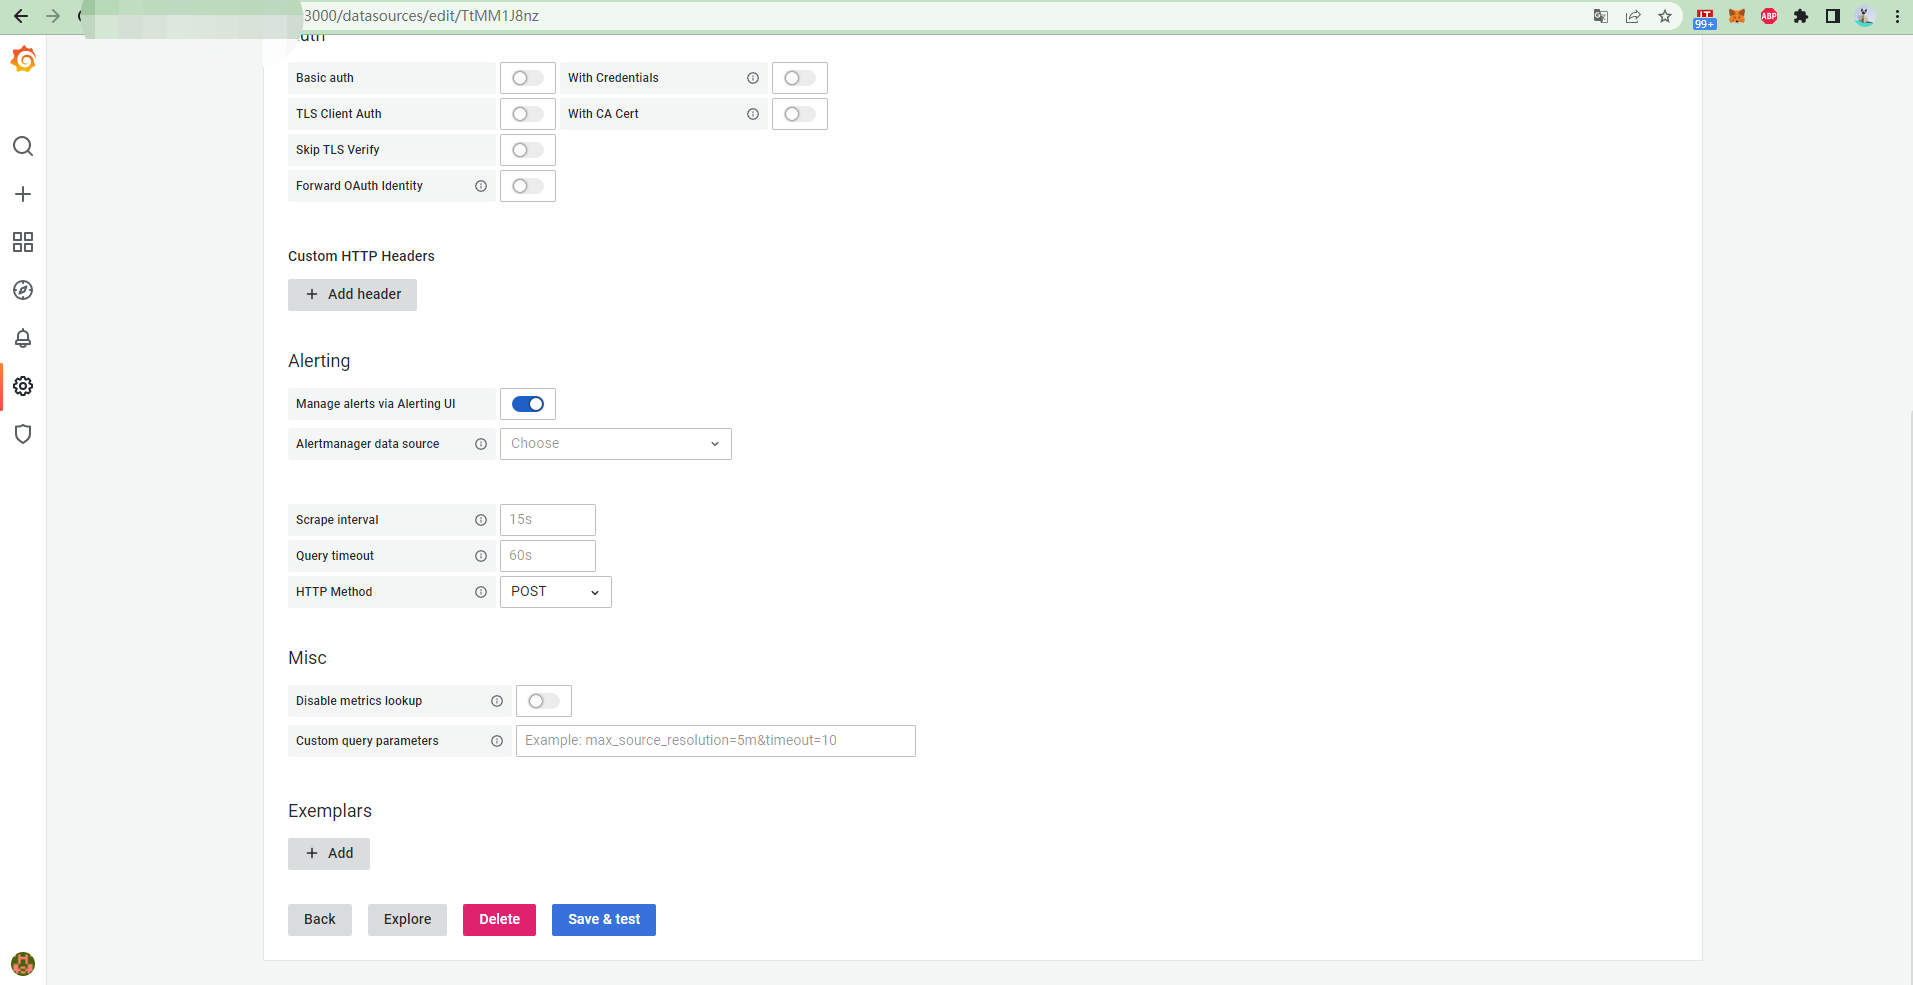Enable the With CA Cert toggle
Viewport: 1913px width, 985px height.
coord(800,114)
